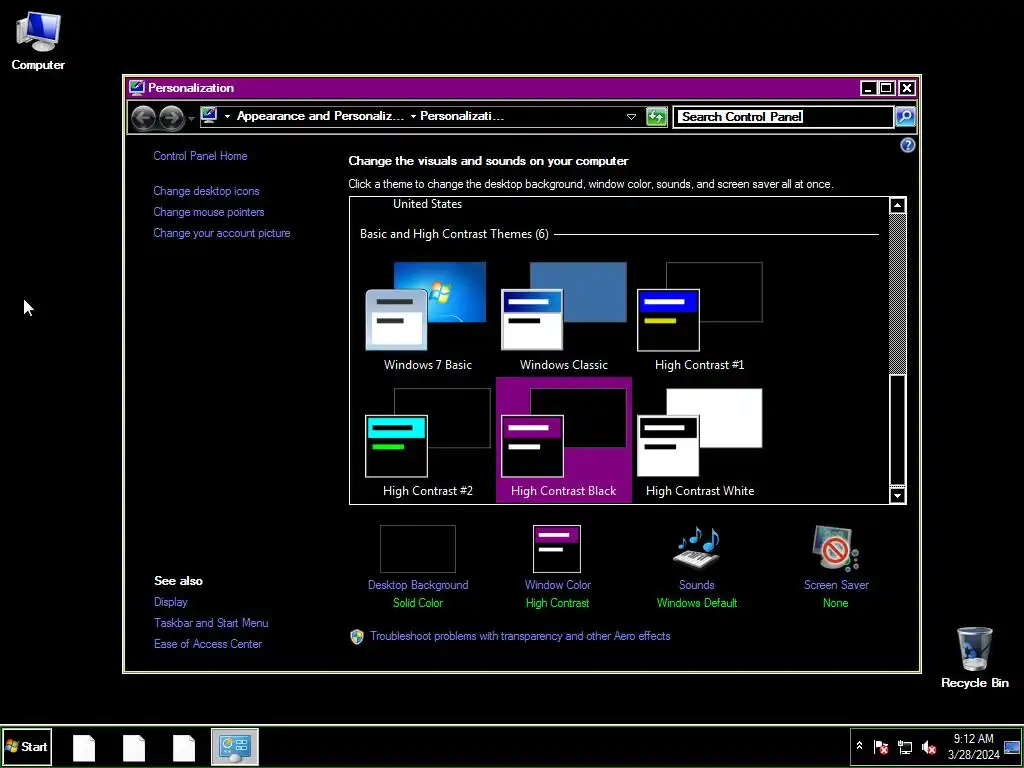Screen dimensions: 1024x768
Task: Open Control Panel Home link
Action: point(200,155)
